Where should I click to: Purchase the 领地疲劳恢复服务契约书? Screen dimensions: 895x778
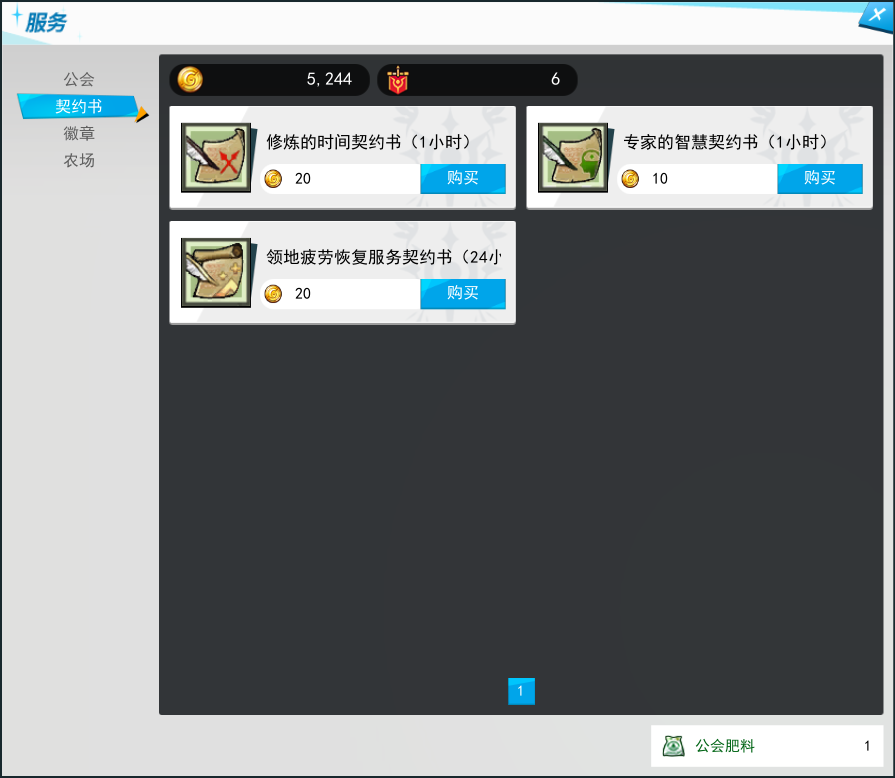462,294
